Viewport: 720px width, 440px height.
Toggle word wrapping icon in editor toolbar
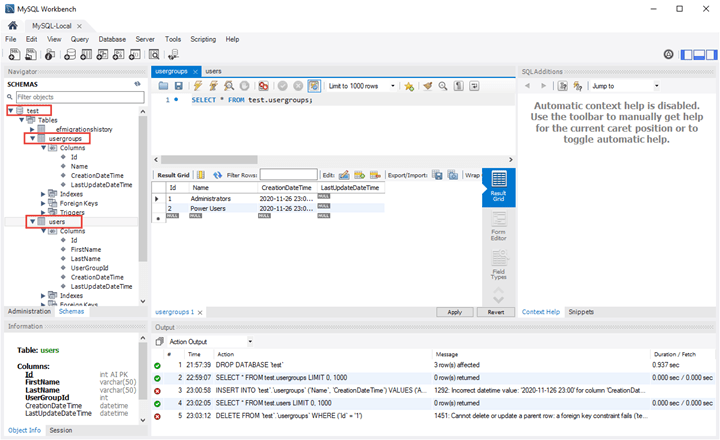point(474,86)
